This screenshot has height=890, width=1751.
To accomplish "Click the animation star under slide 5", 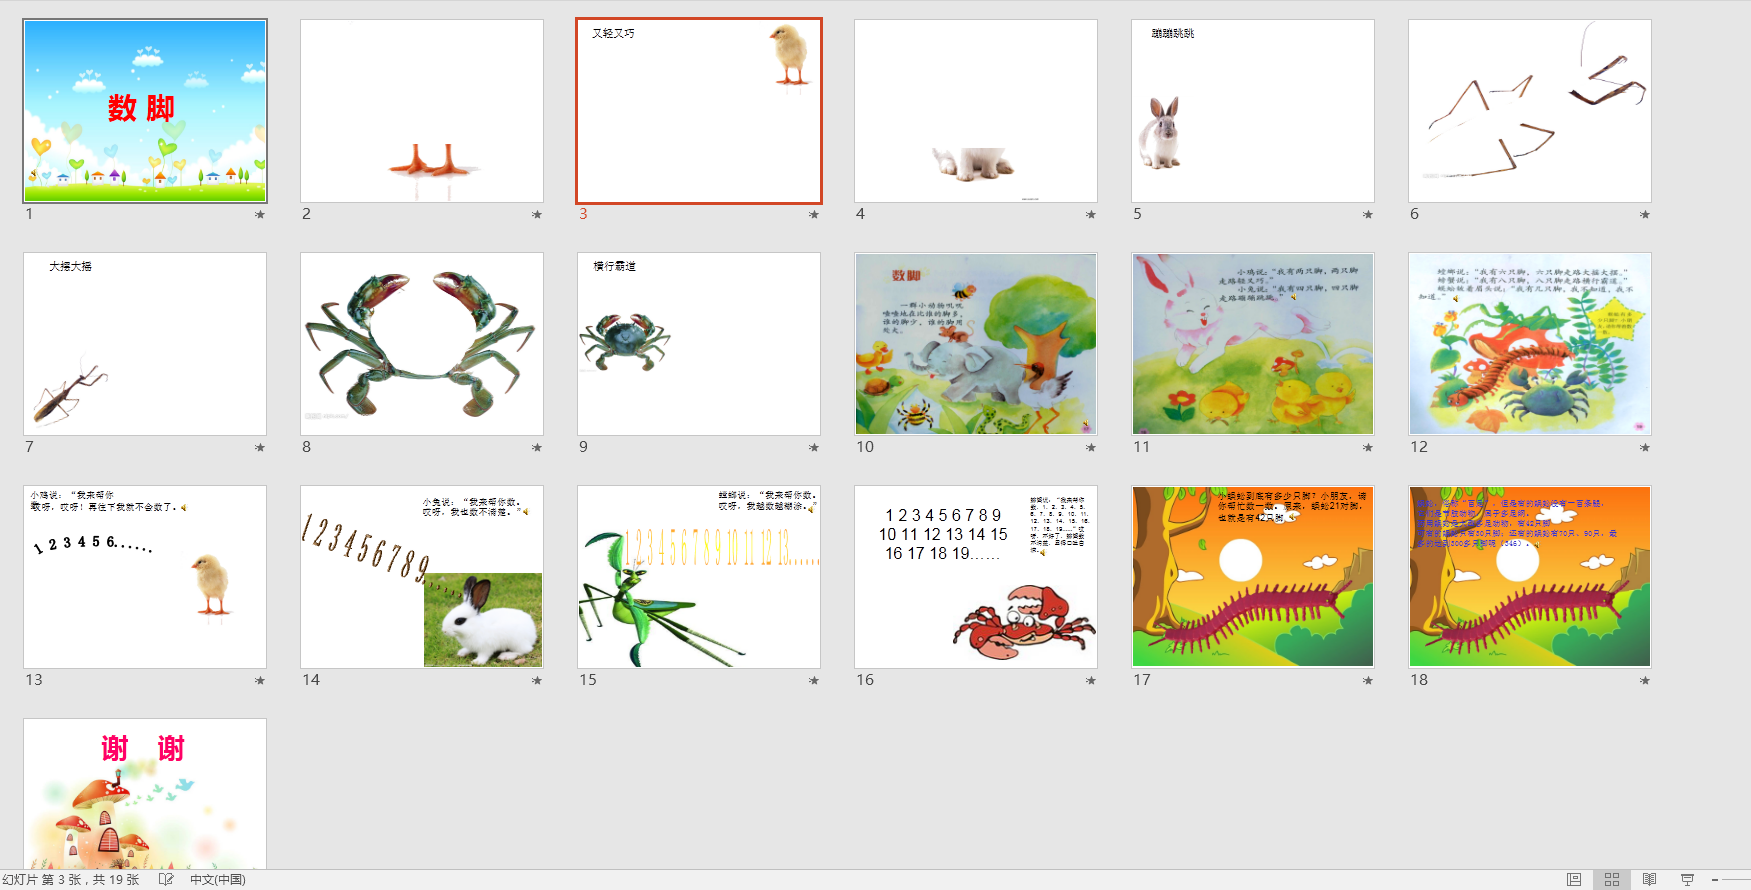I will pos(1368,214).
